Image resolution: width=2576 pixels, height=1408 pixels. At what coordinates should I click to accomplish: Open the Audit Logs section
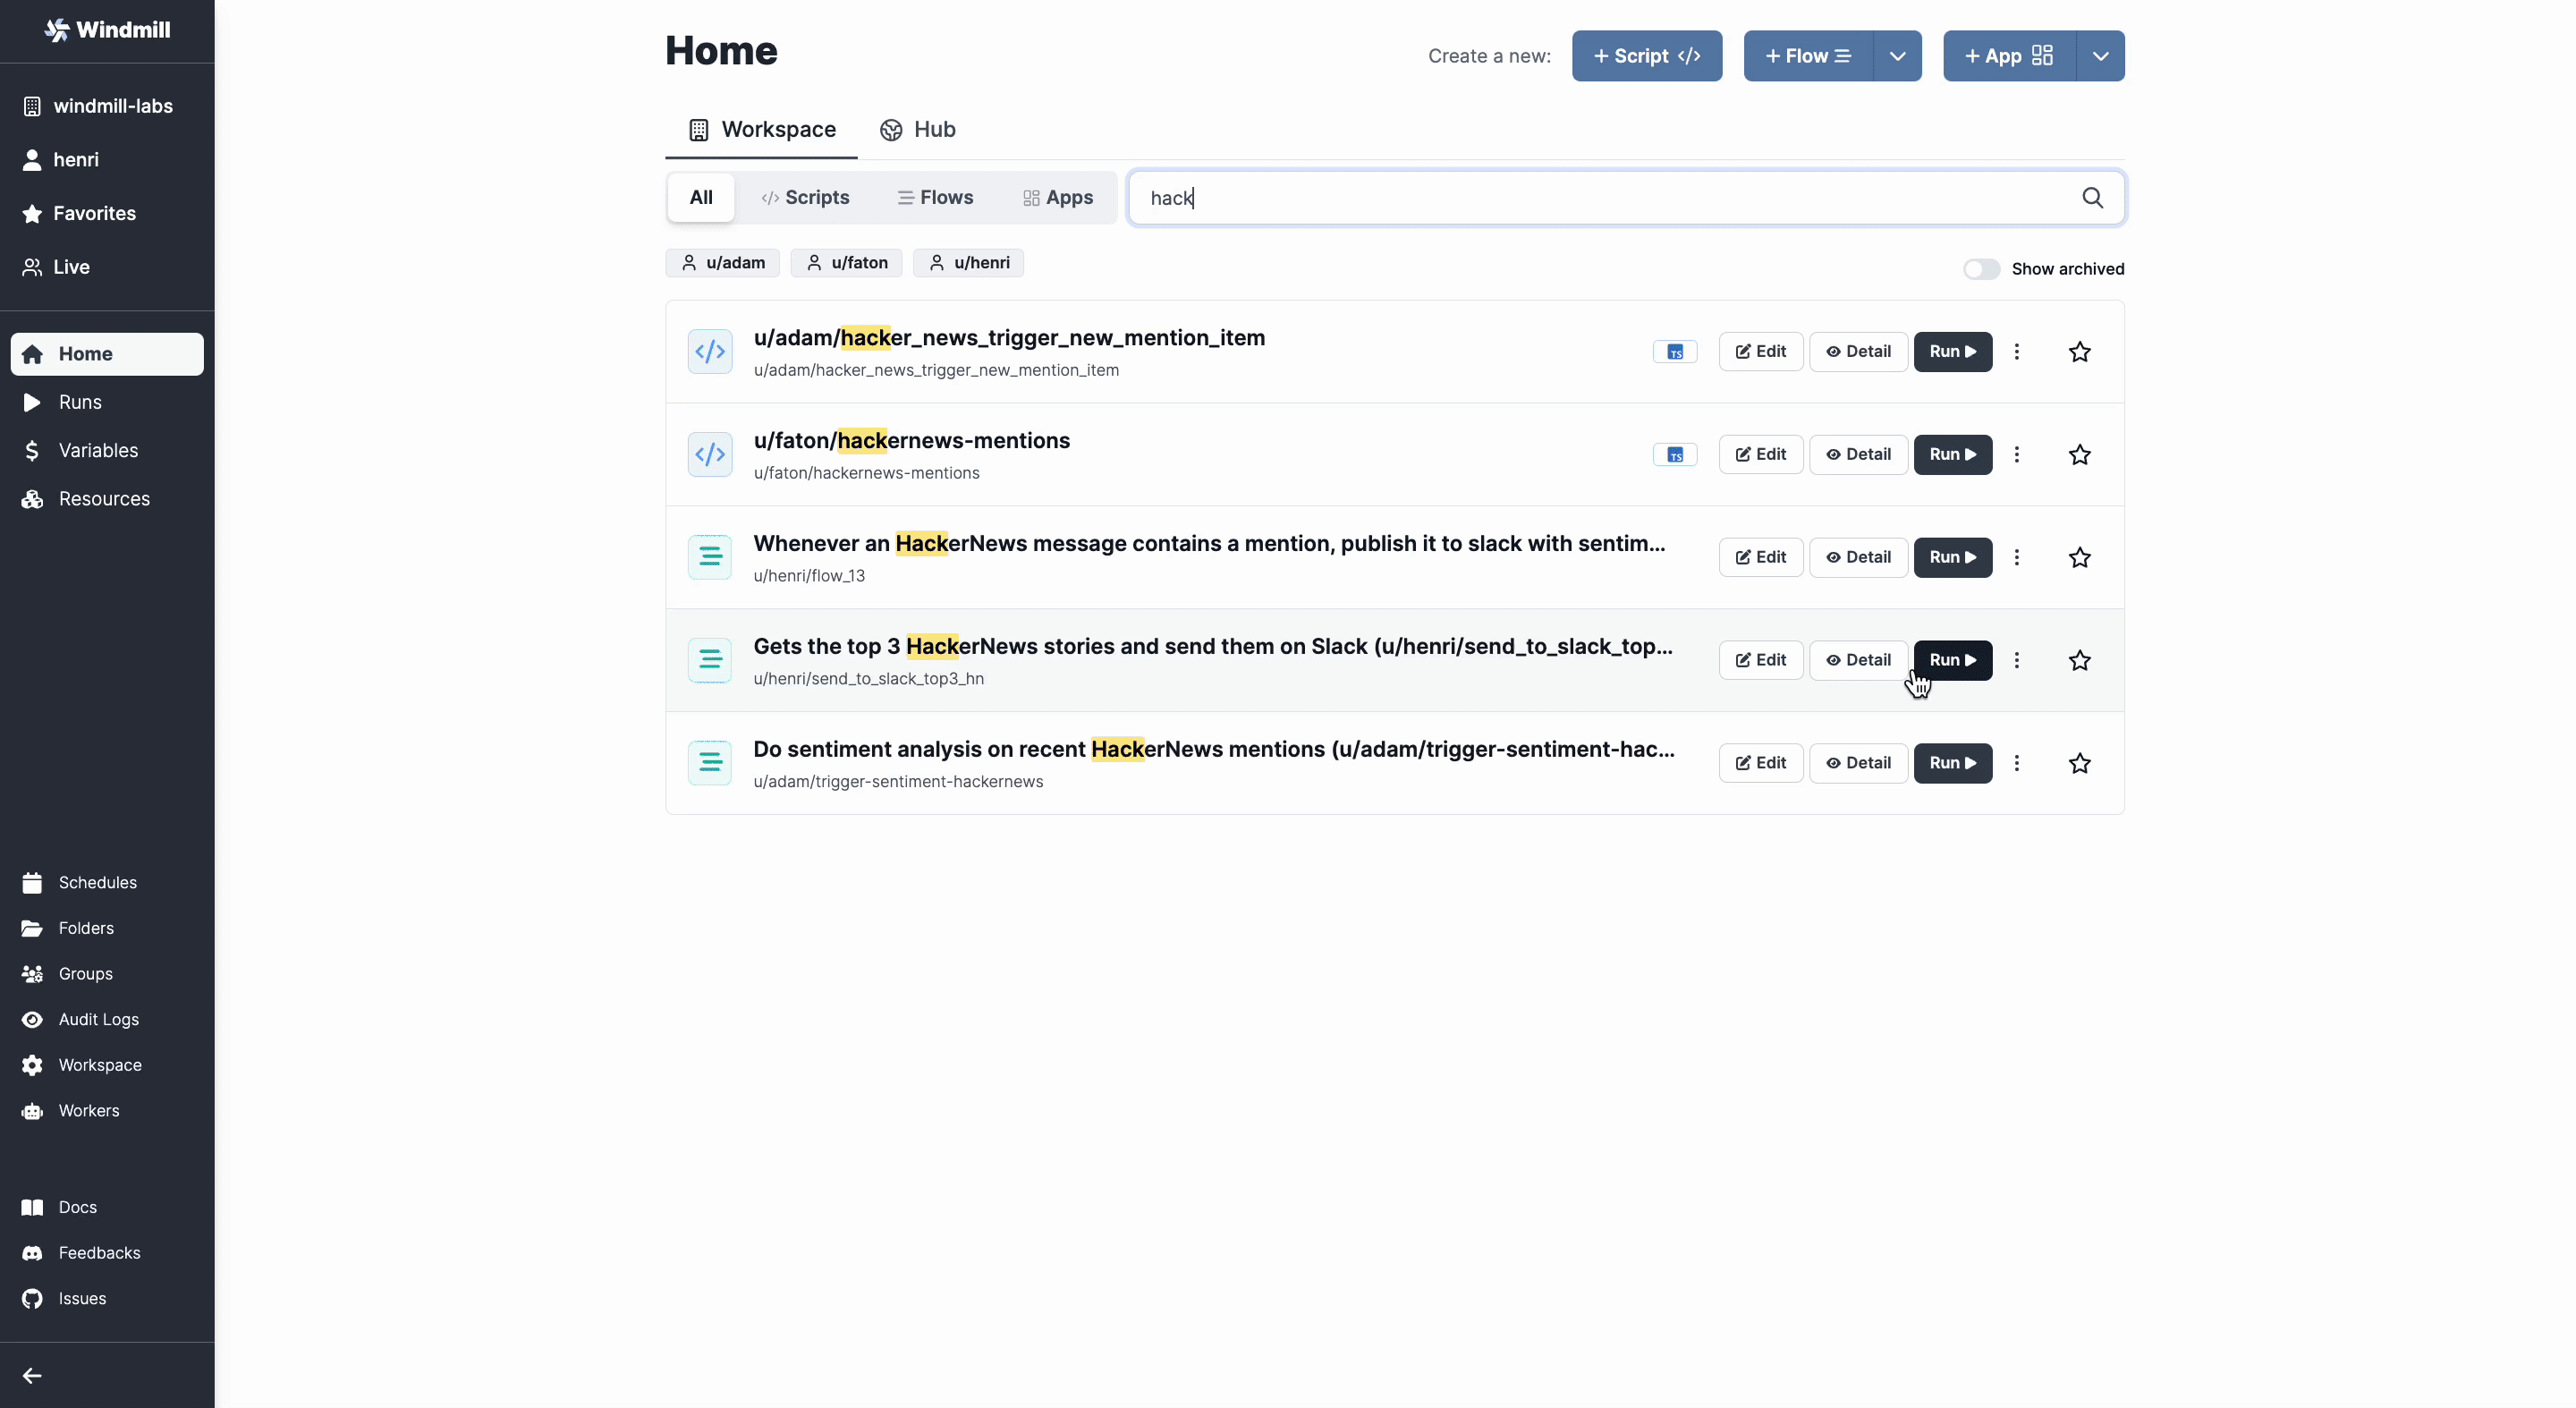click(x=98, y=1019)
